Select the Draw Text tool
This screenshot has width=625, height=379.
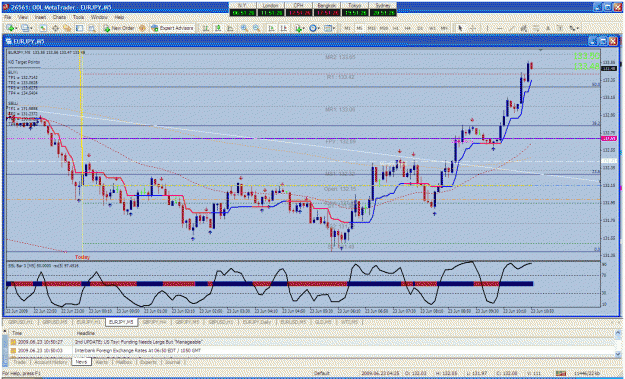[548, 28]
